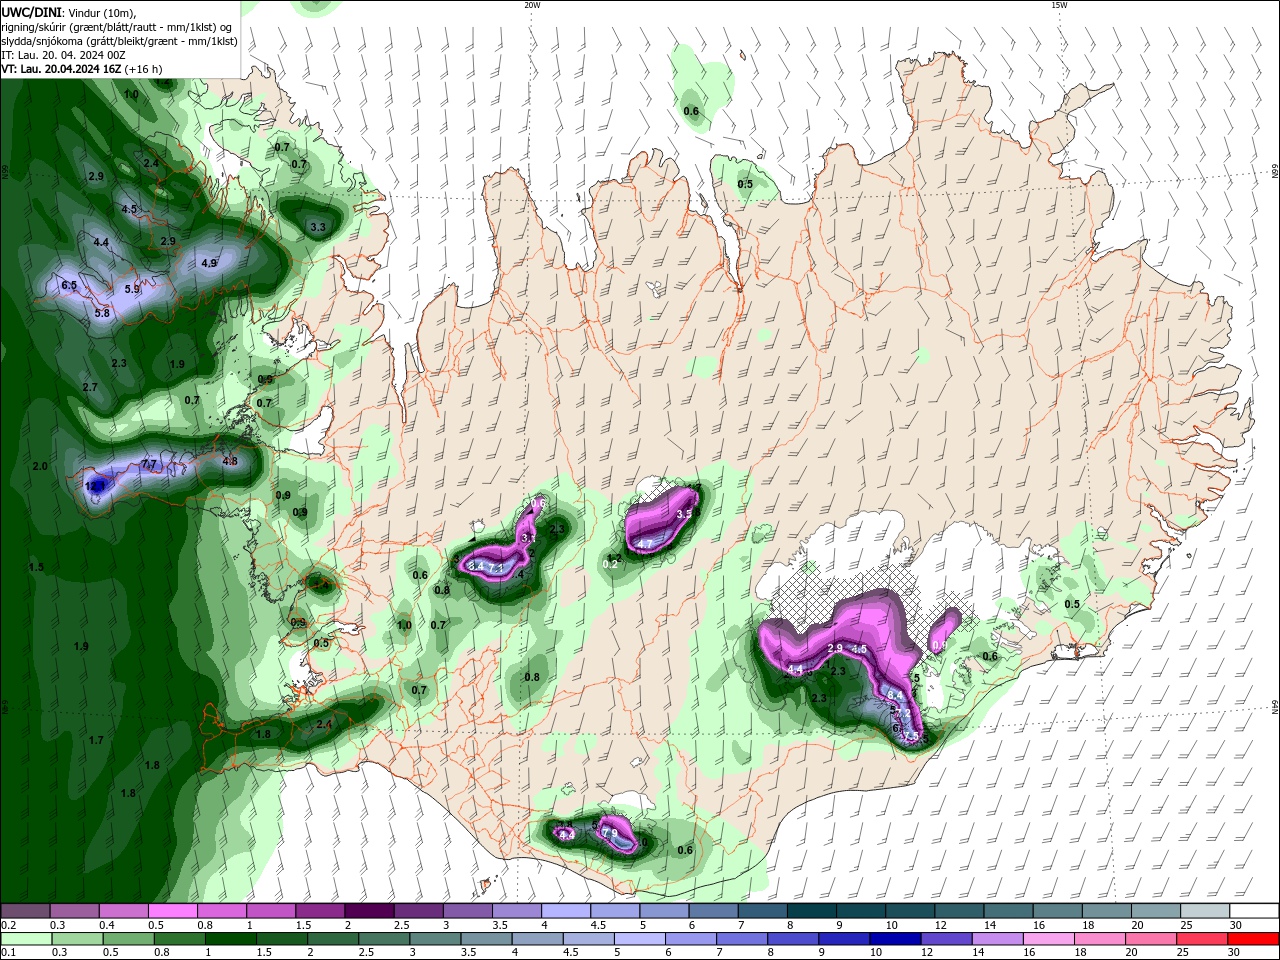Click the 1.7 precipitation value
The image size is (1280, 960).
(x=96, y=741)
